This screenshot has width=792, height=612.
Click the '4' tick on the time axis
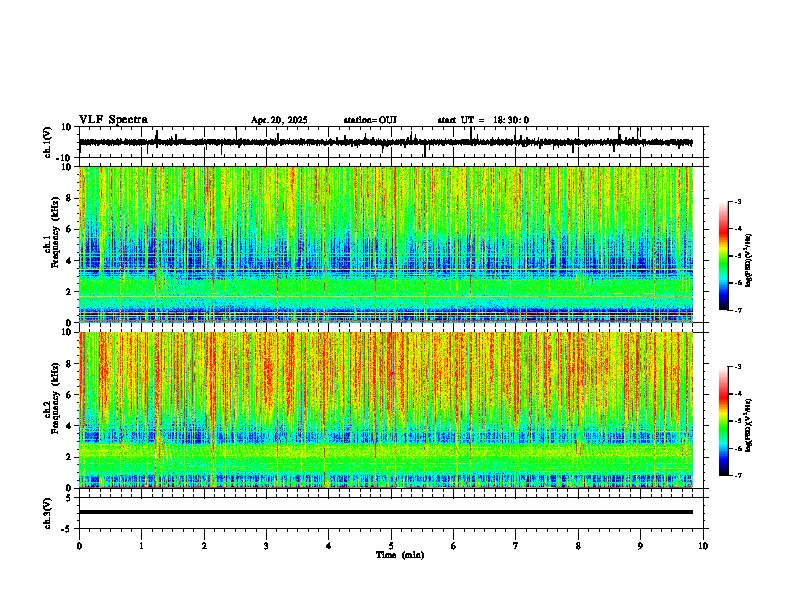click(x=329, y=546)
